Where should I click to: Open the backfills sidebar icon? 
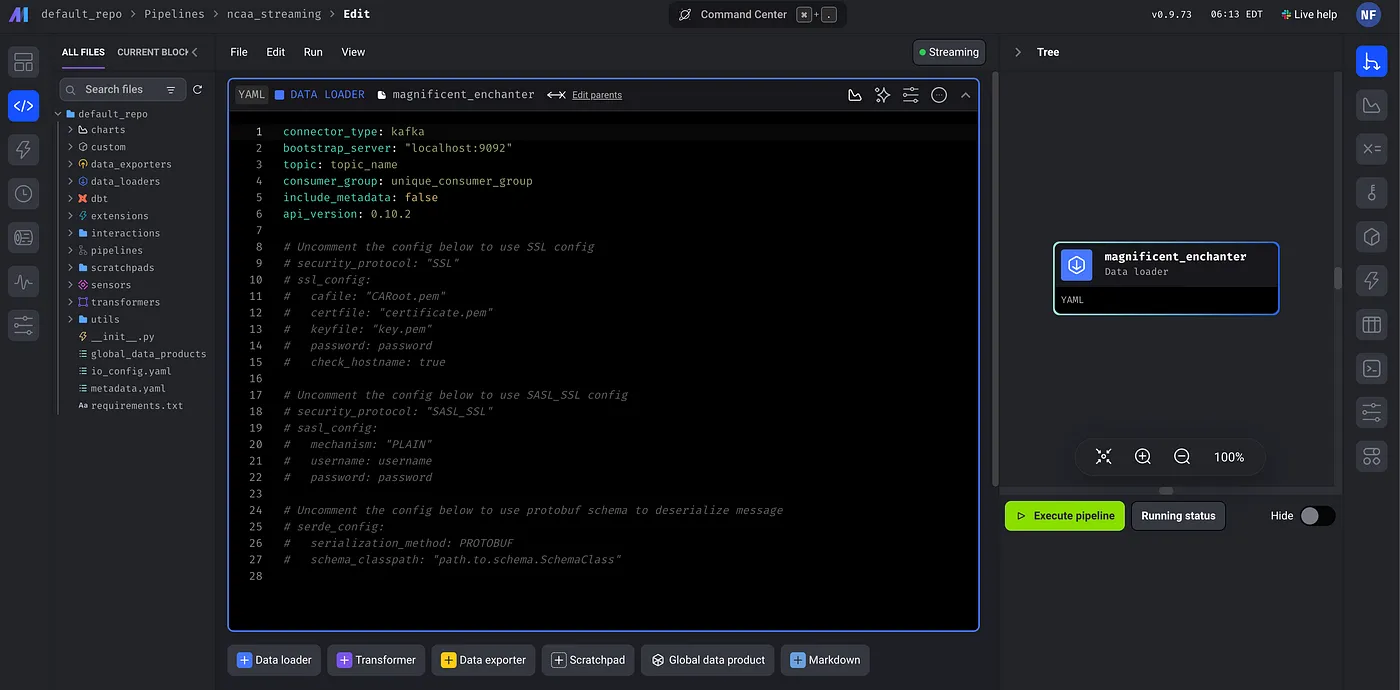click(23, 237)
